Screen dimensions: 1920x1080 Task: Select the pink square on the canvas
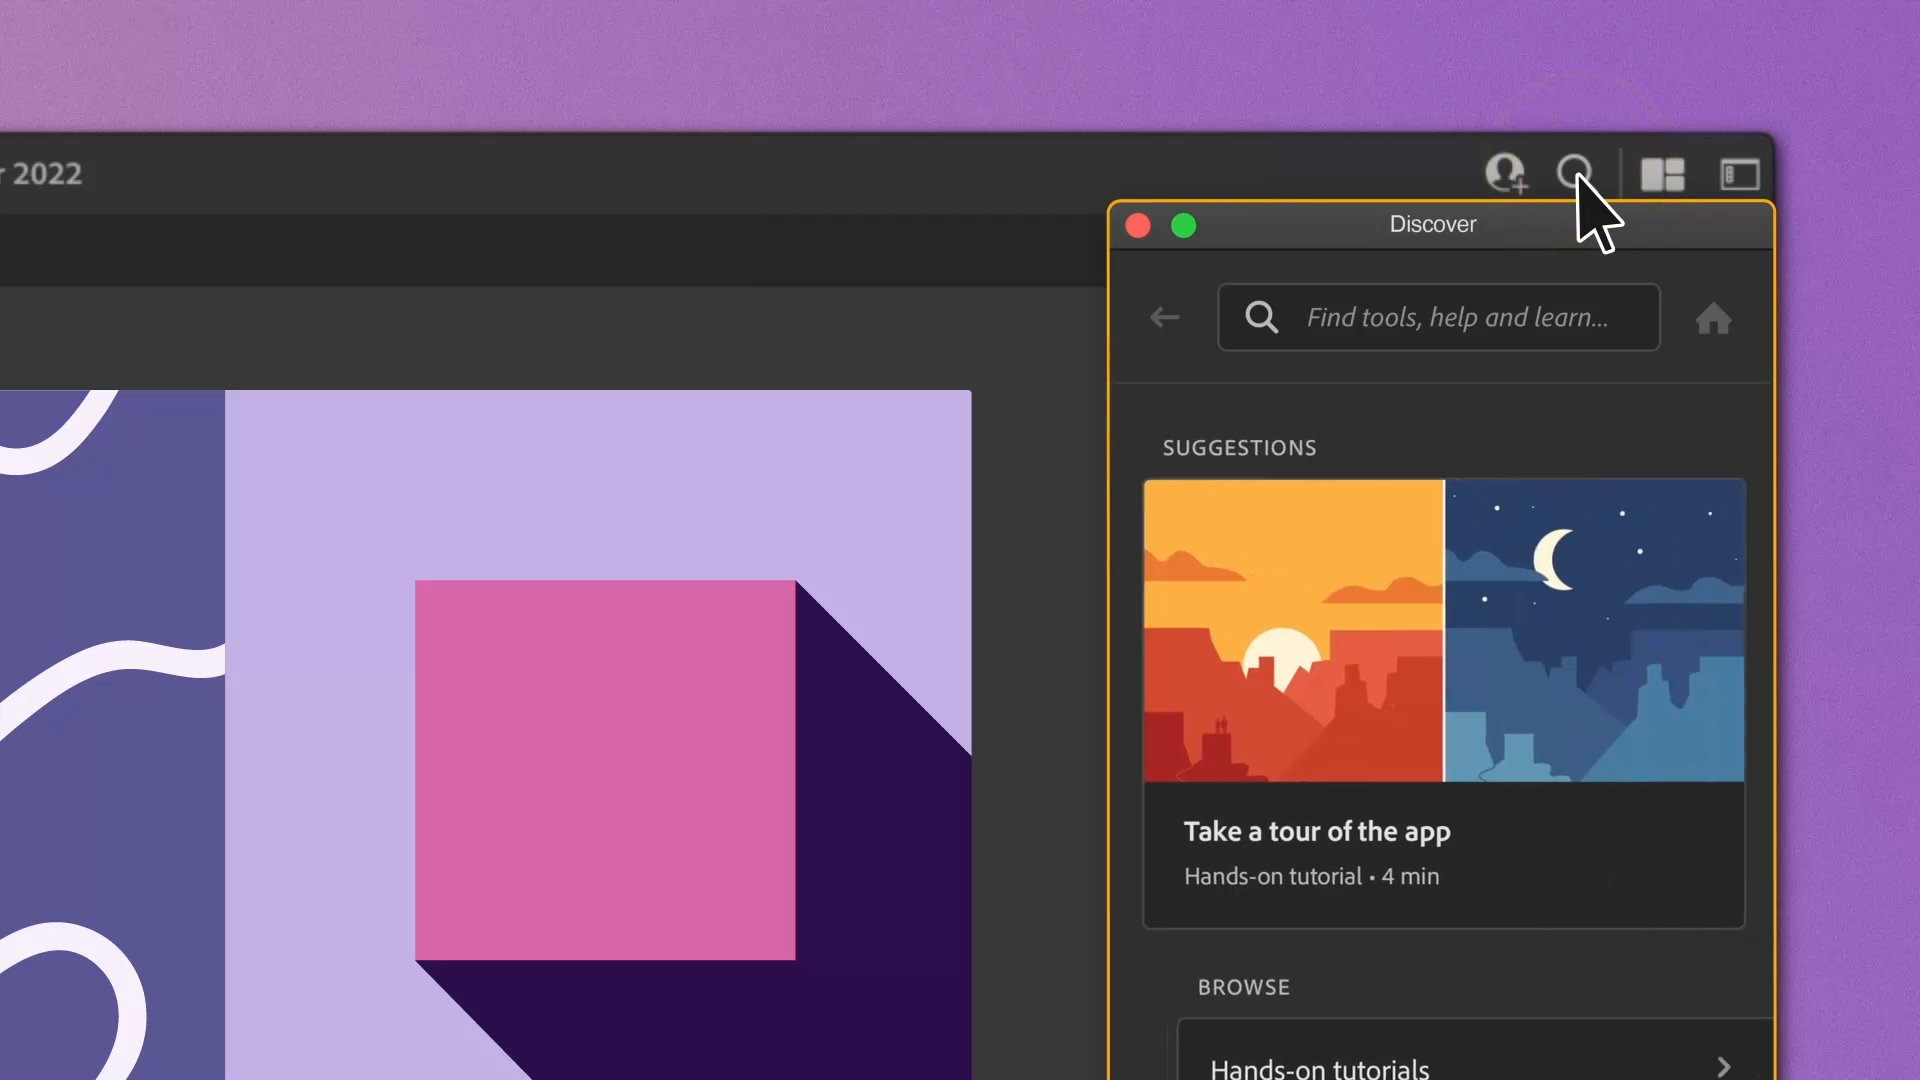pos(604,770)
